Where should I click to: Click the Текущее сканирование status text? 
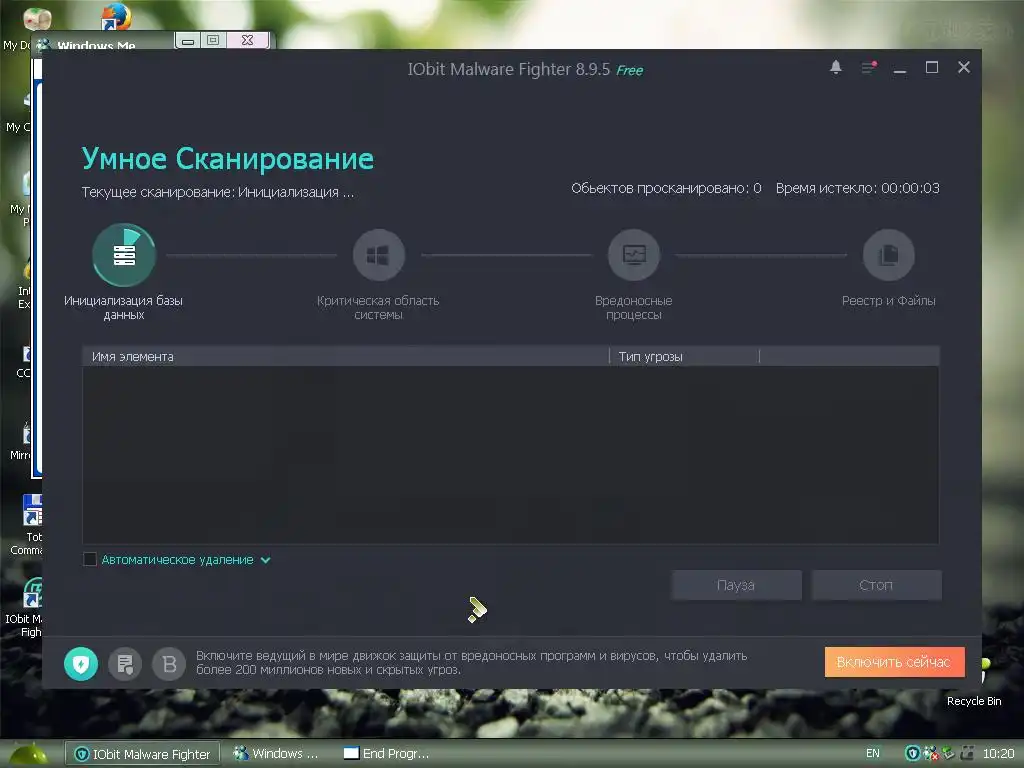pyautogui.click(x=217, y=192)
